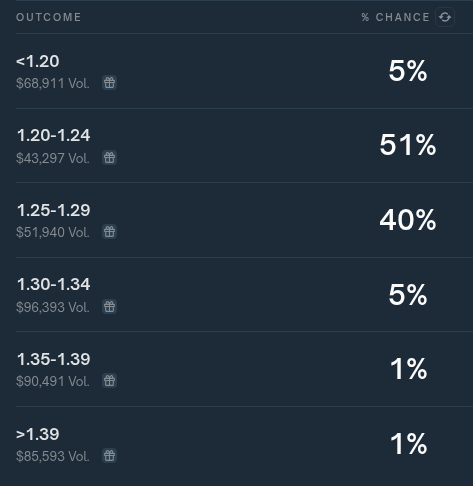Viewport: 473px width, 486px height.
Task: Click the 40% chance value
Action: pyautogui.click(x=408, y=220)
